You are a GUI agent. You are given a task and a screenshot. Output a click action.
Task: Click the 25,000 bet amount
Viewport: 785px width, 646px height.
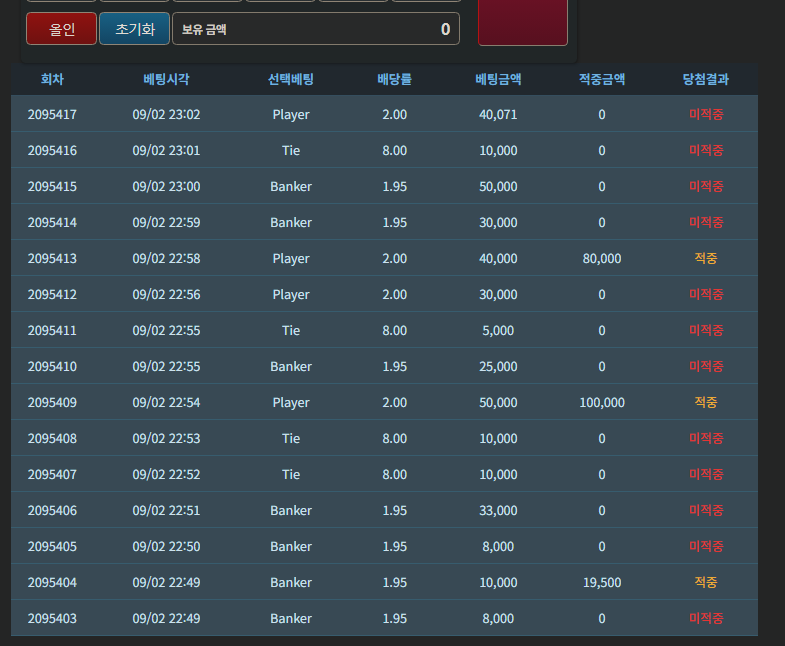coord(498,367)
